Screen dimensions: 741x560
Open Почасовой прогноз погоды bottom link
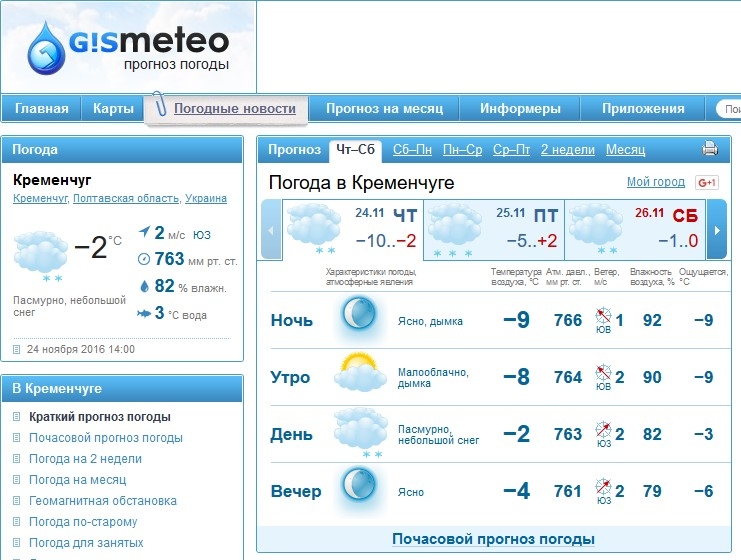pyautogui.click(x=493, y=539)
